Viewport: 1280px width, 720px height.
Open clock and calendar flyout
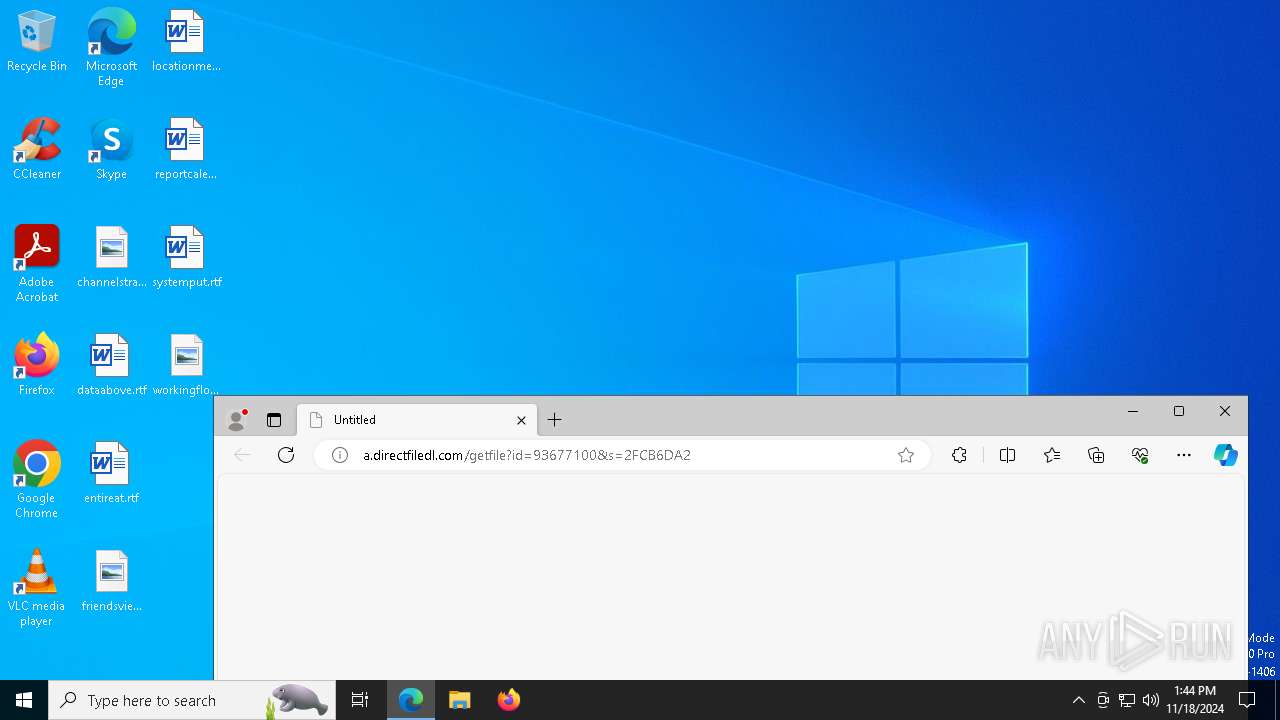point(1195,700)
